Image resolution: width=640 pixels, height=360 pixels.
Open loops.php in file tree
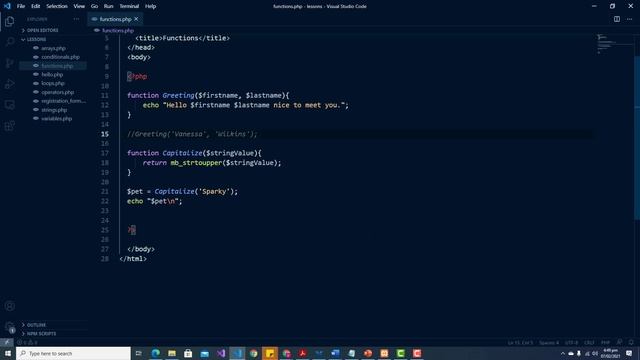coord(53,83)
